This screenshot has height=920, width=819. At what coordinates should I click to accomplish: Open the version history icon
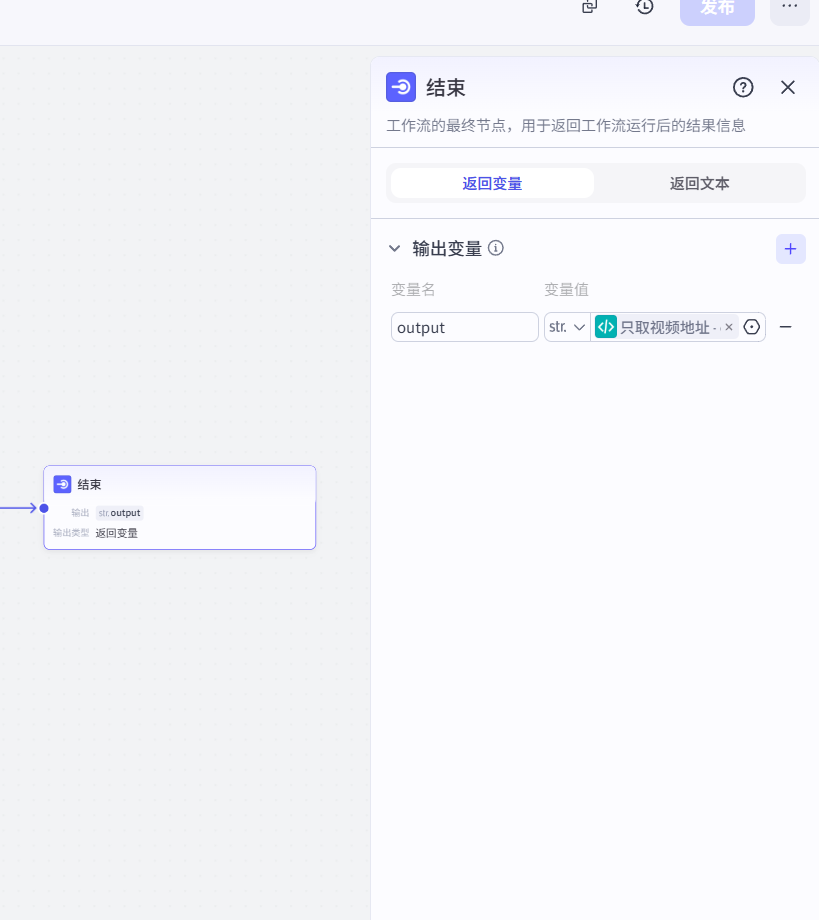644,7
